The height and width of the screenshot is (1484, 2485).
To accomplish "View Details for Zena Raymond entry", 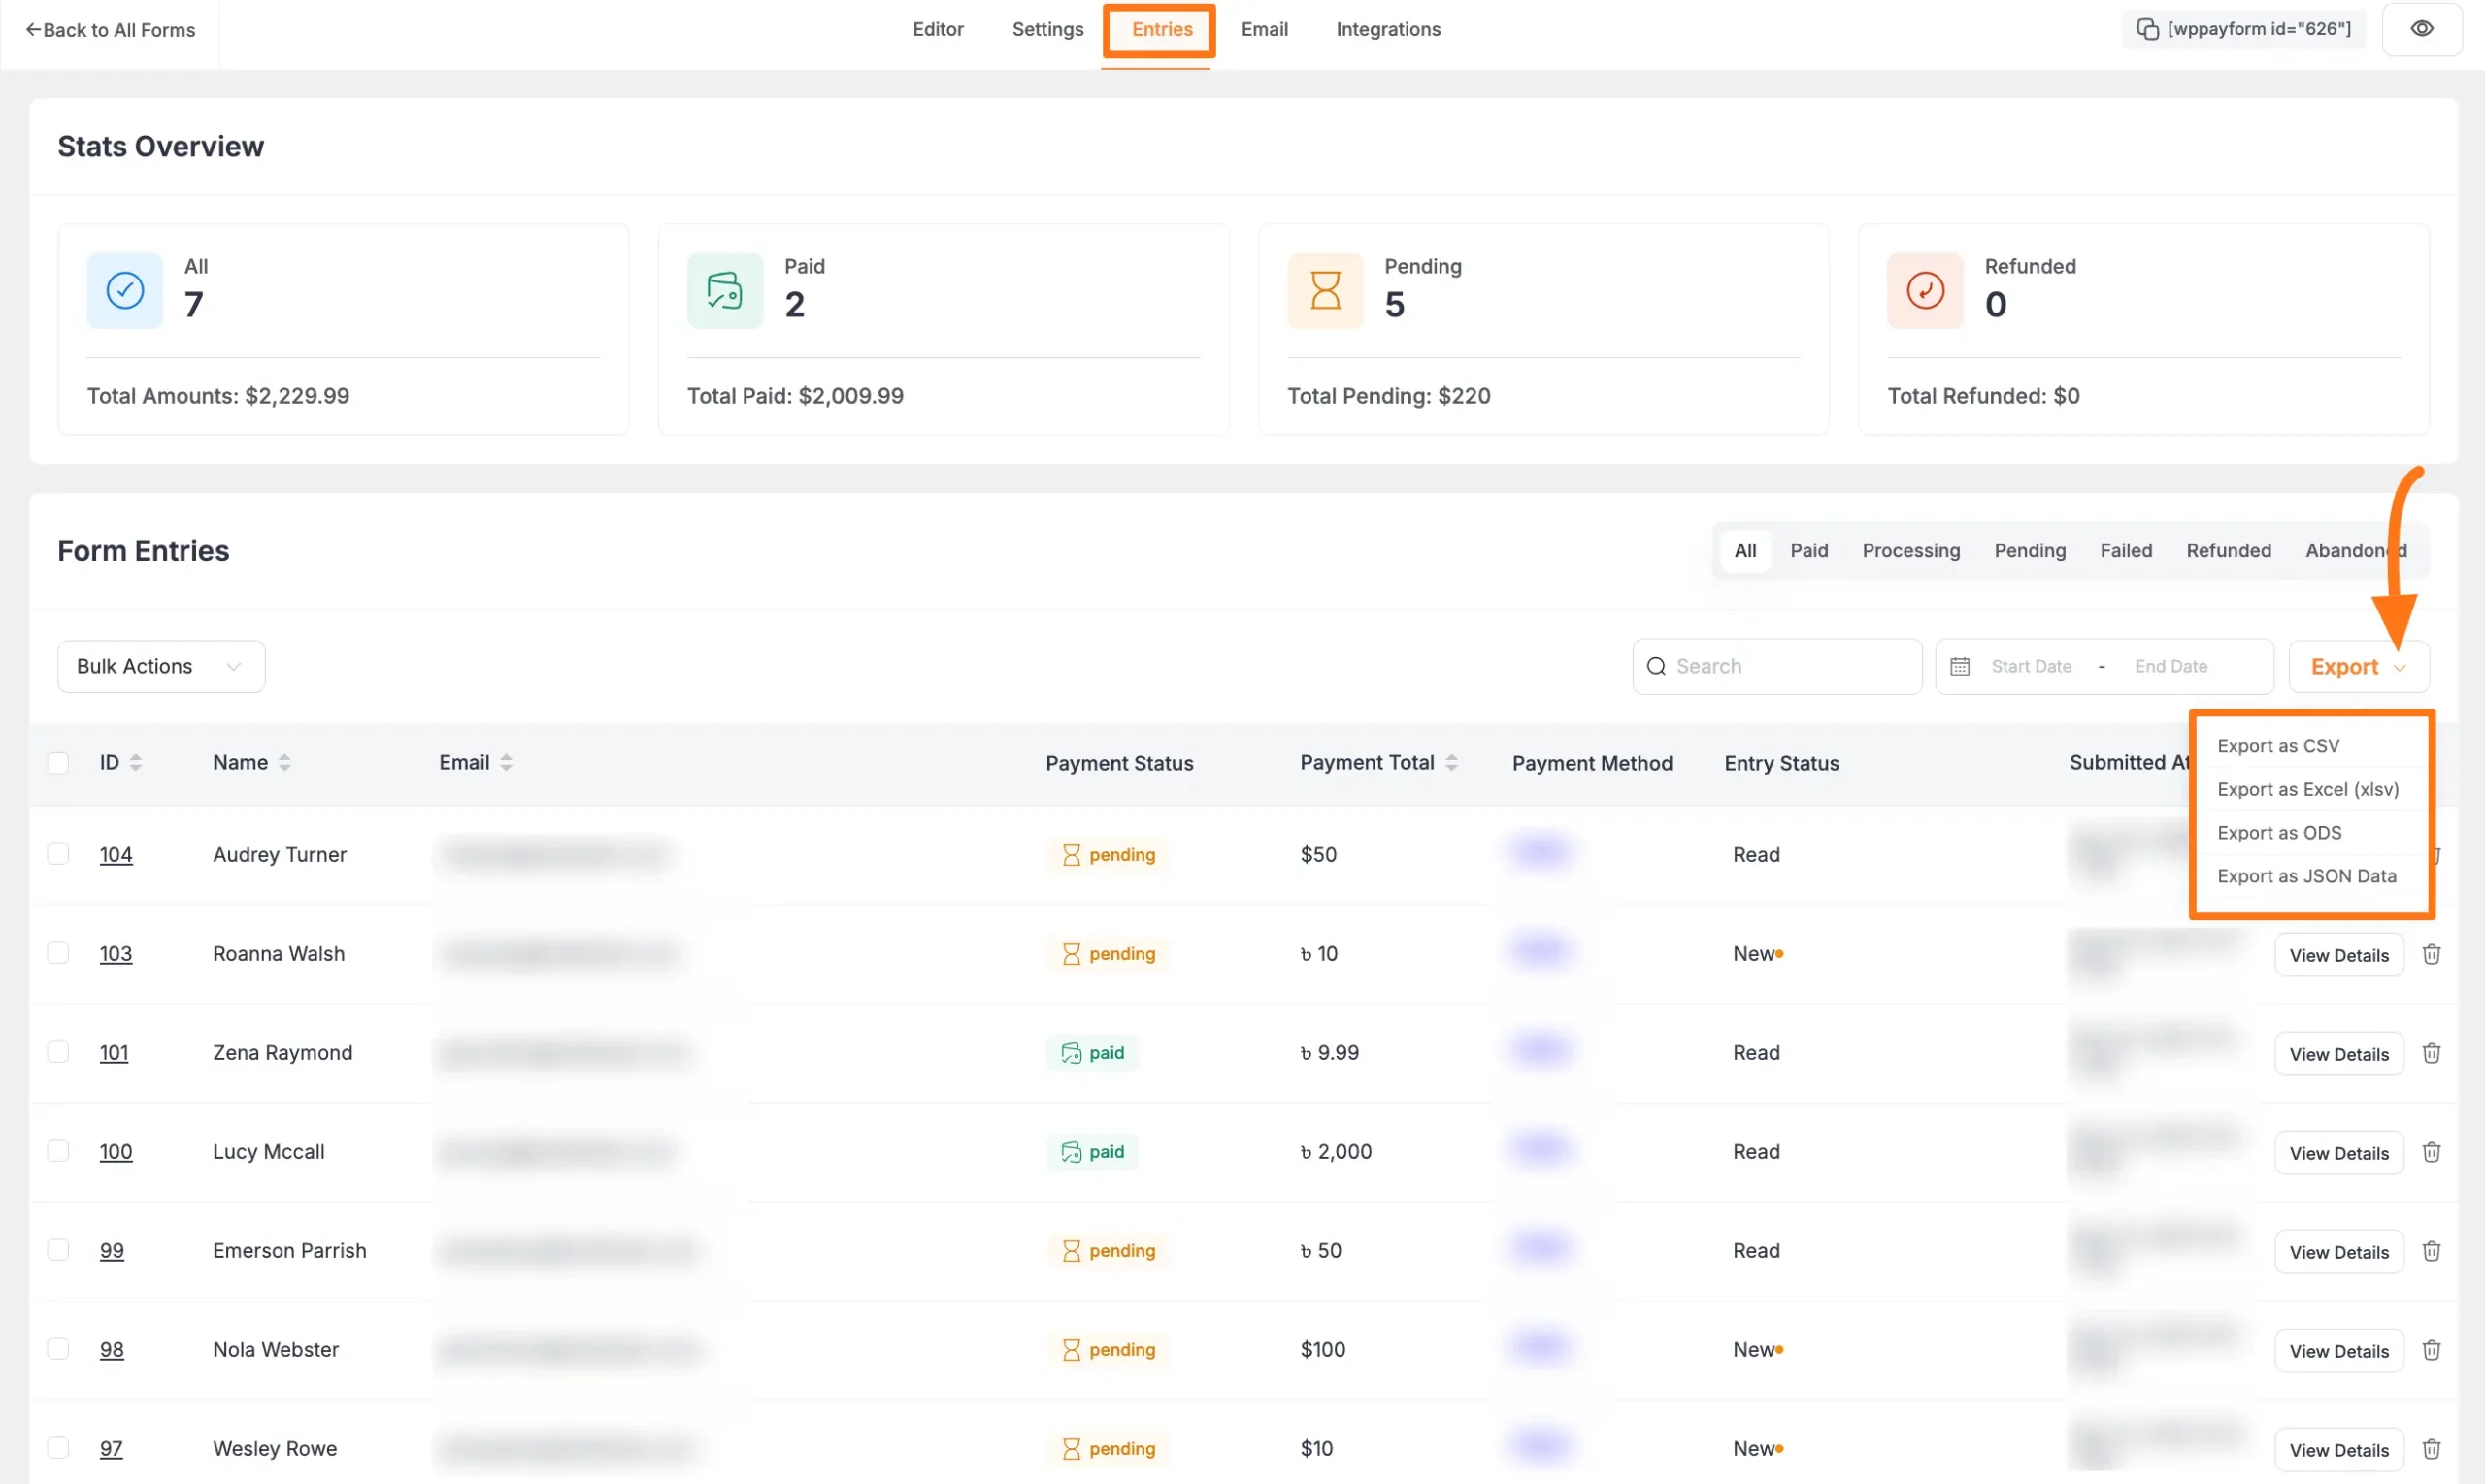I will tap(2338, 1054).
